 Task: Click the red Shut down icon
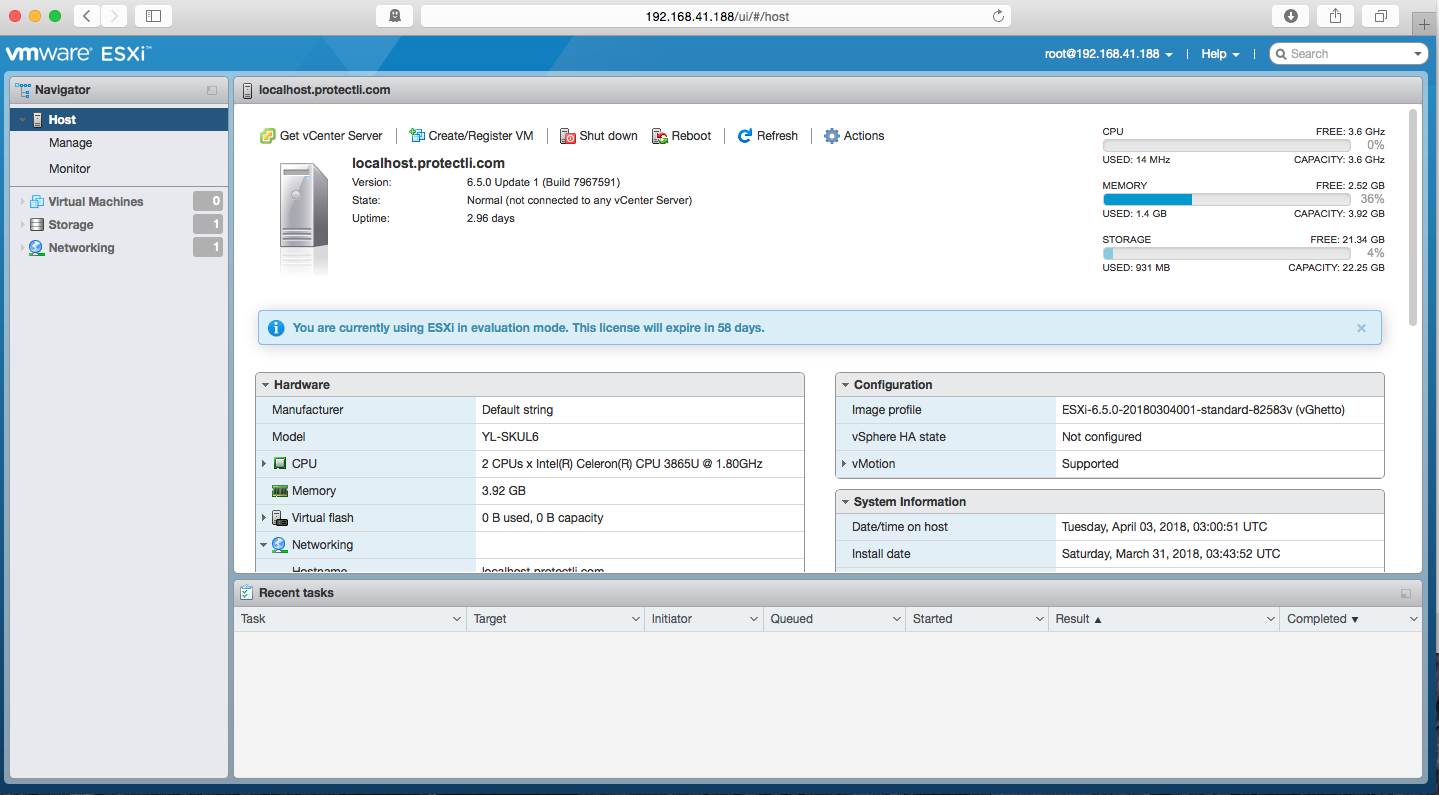pos(567,136)
